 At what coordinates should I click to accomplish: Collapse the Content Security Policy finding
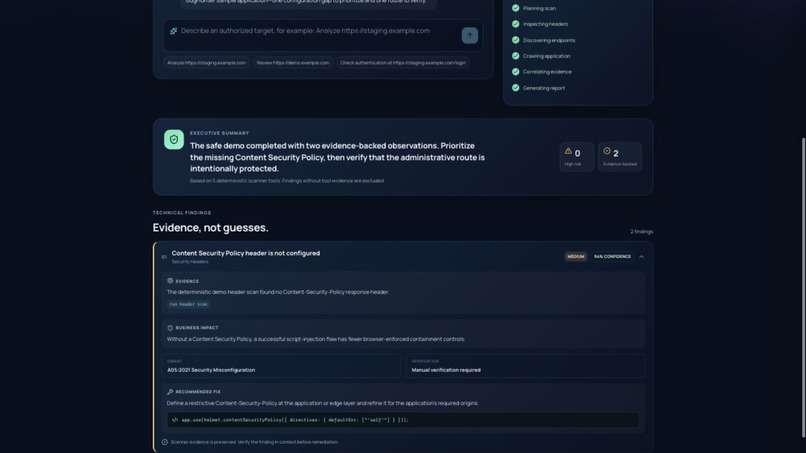[x=642, y=257]
